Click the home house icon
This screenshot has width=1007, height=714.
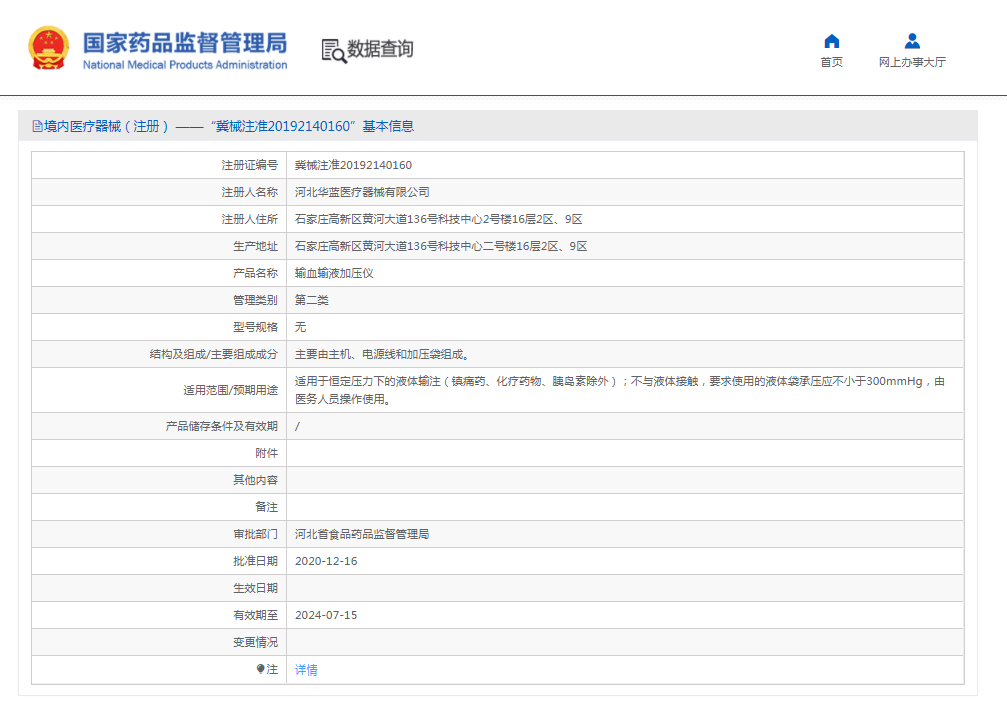(831, 41)
